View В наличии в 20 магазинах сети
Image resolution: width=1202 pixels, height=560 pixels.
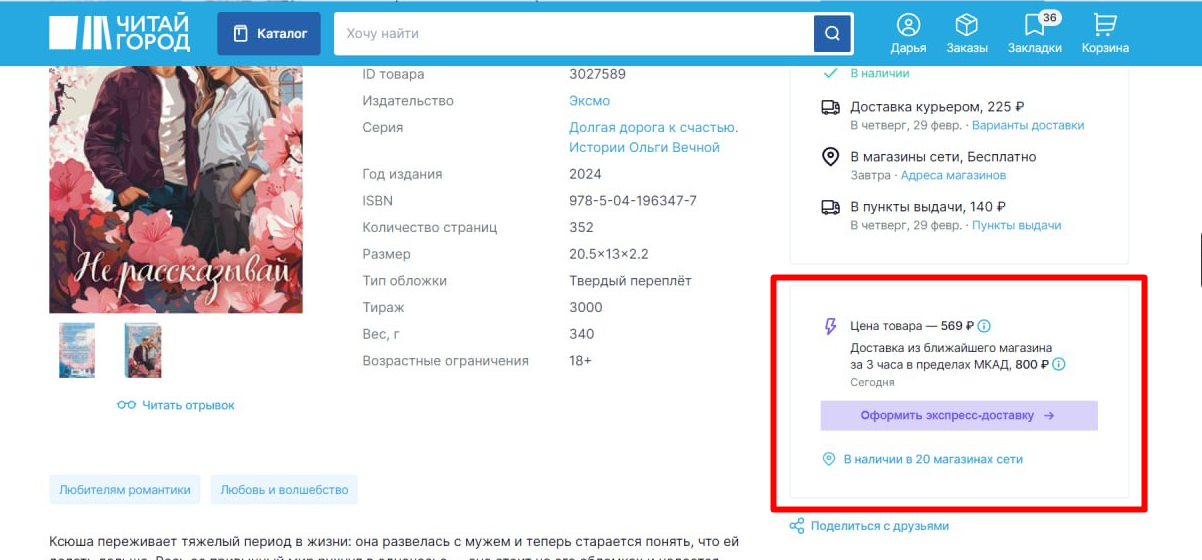932,460
